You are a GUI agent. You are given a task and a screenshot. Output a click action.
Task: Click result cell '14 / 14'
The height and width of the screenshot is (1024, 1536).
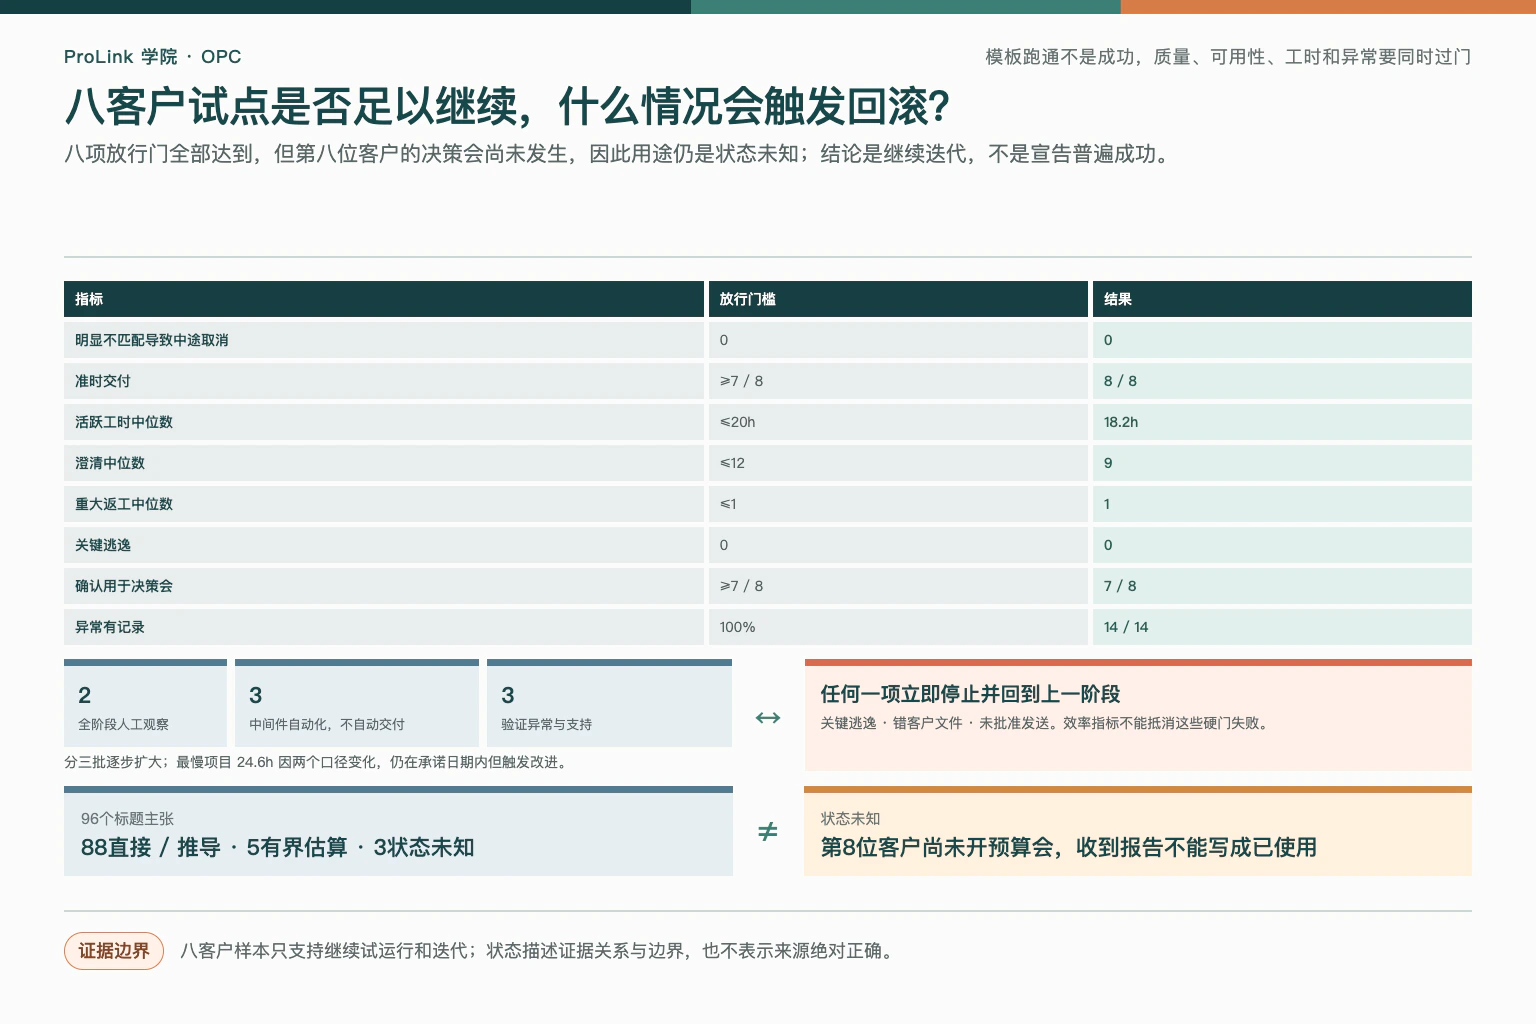(1282, 627)
